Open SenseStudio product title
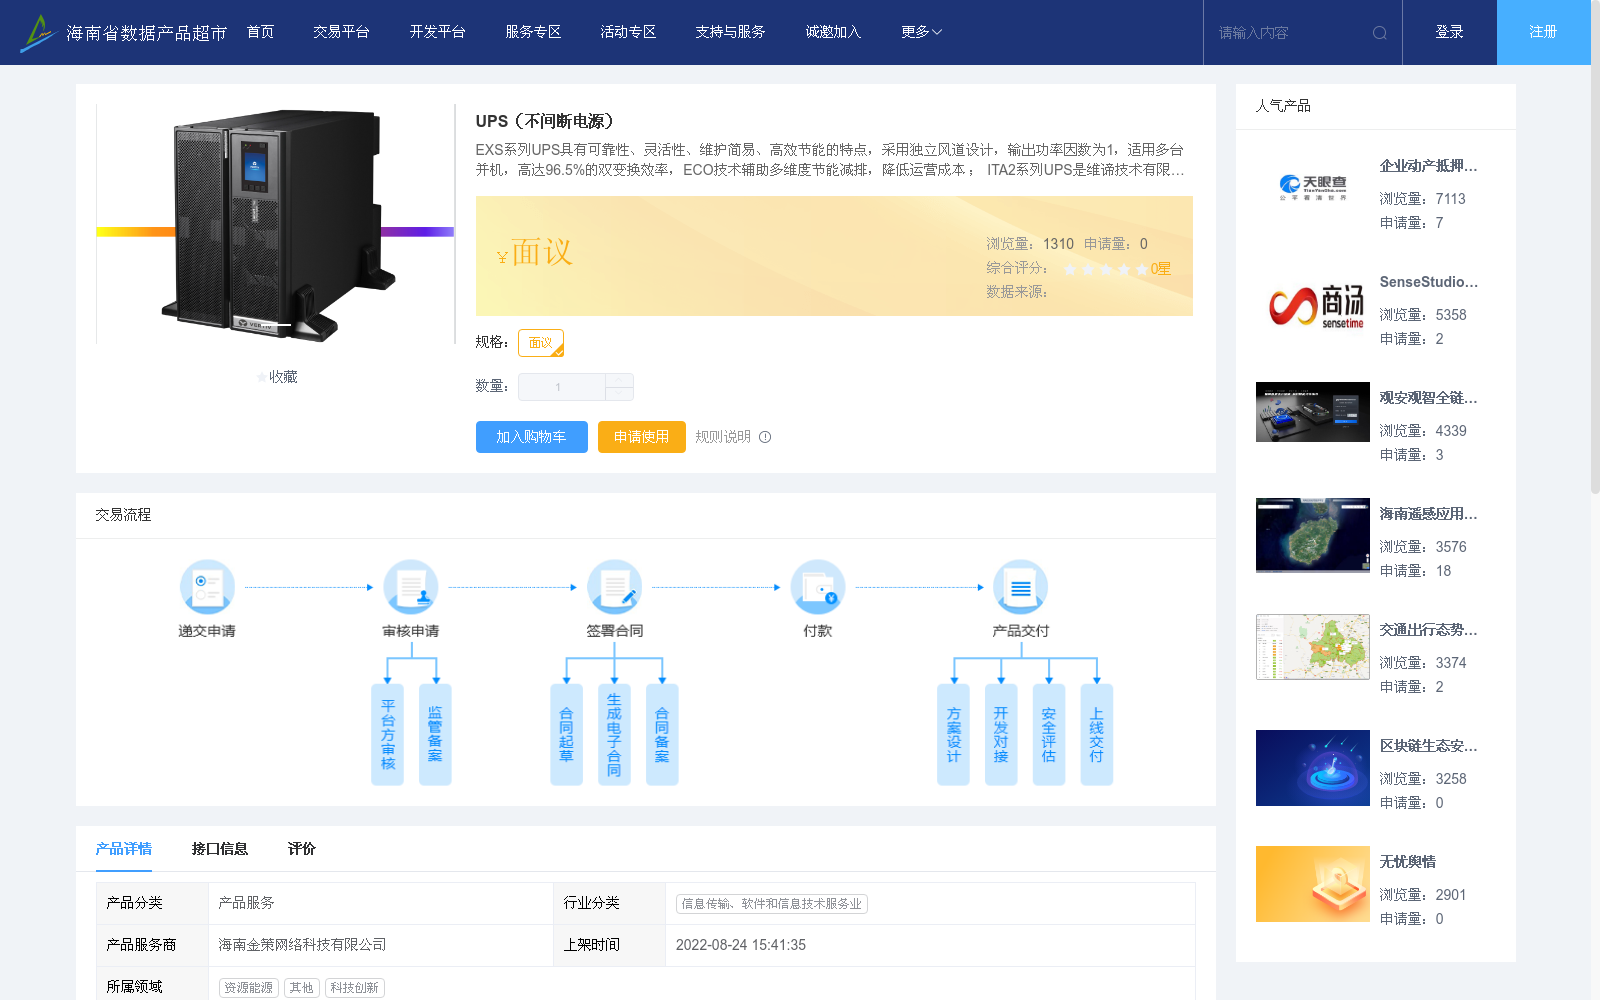This screenshot has height=1000, width=1600. point(1429,282)
